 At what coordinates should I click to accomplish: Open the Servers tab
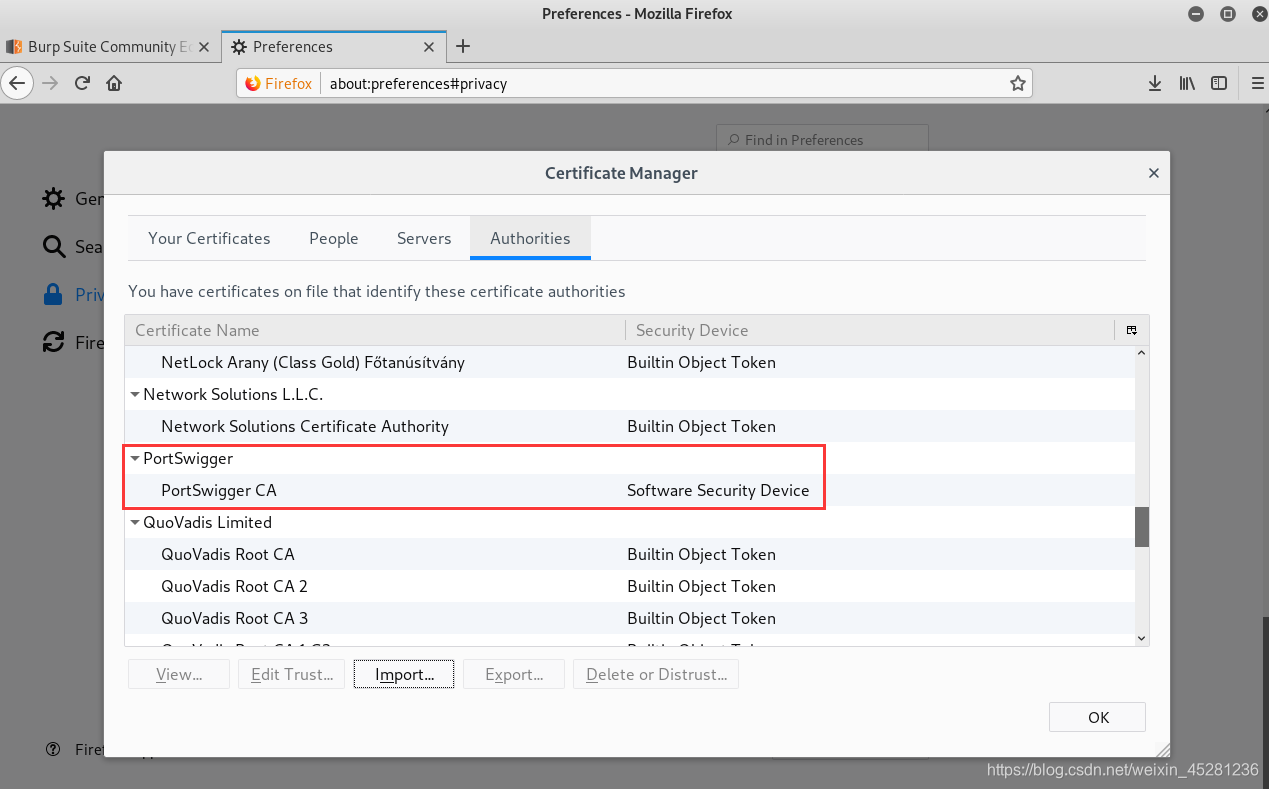tap(424, 238)
